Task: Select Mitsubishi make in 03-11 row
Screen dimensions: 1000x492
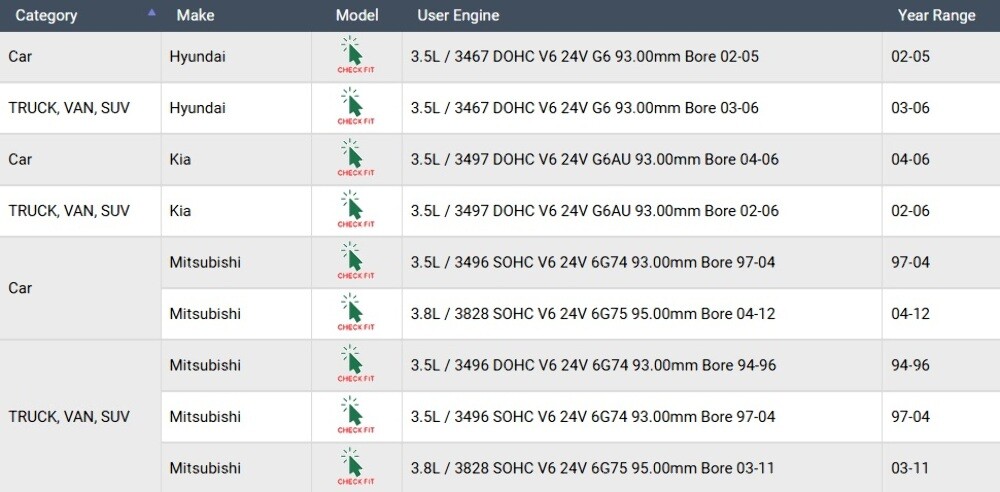Action: [x=205, y=468]
